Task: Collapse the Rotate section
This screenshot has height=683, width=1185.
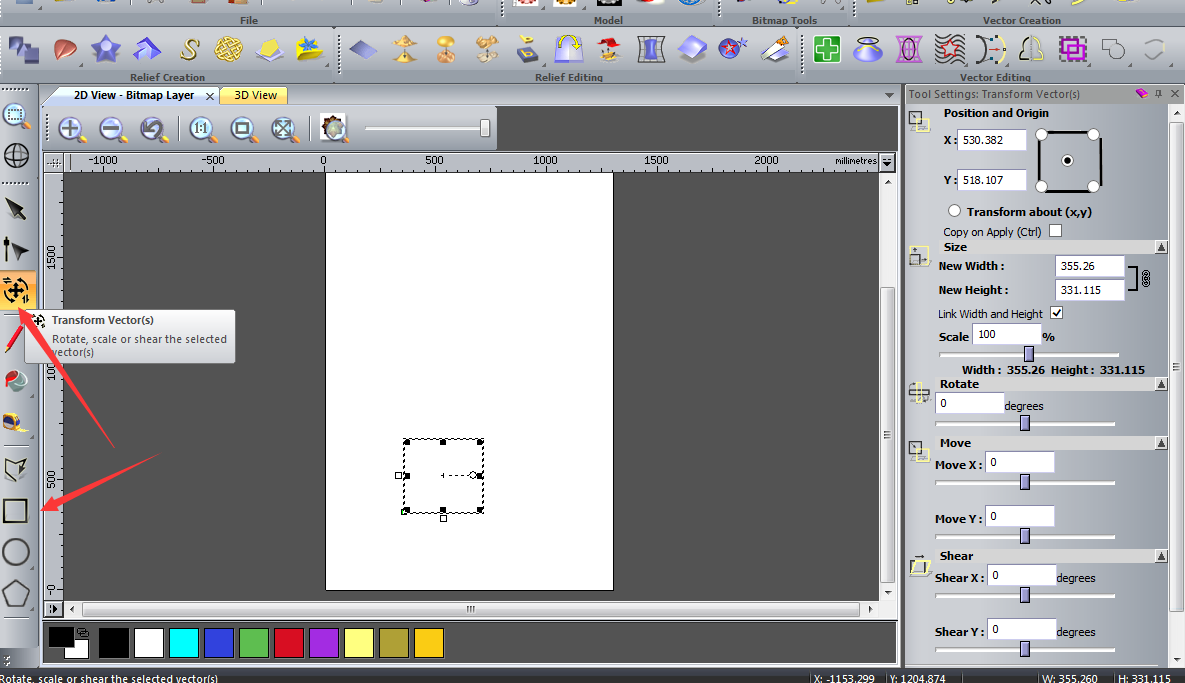Action: 1160,384
